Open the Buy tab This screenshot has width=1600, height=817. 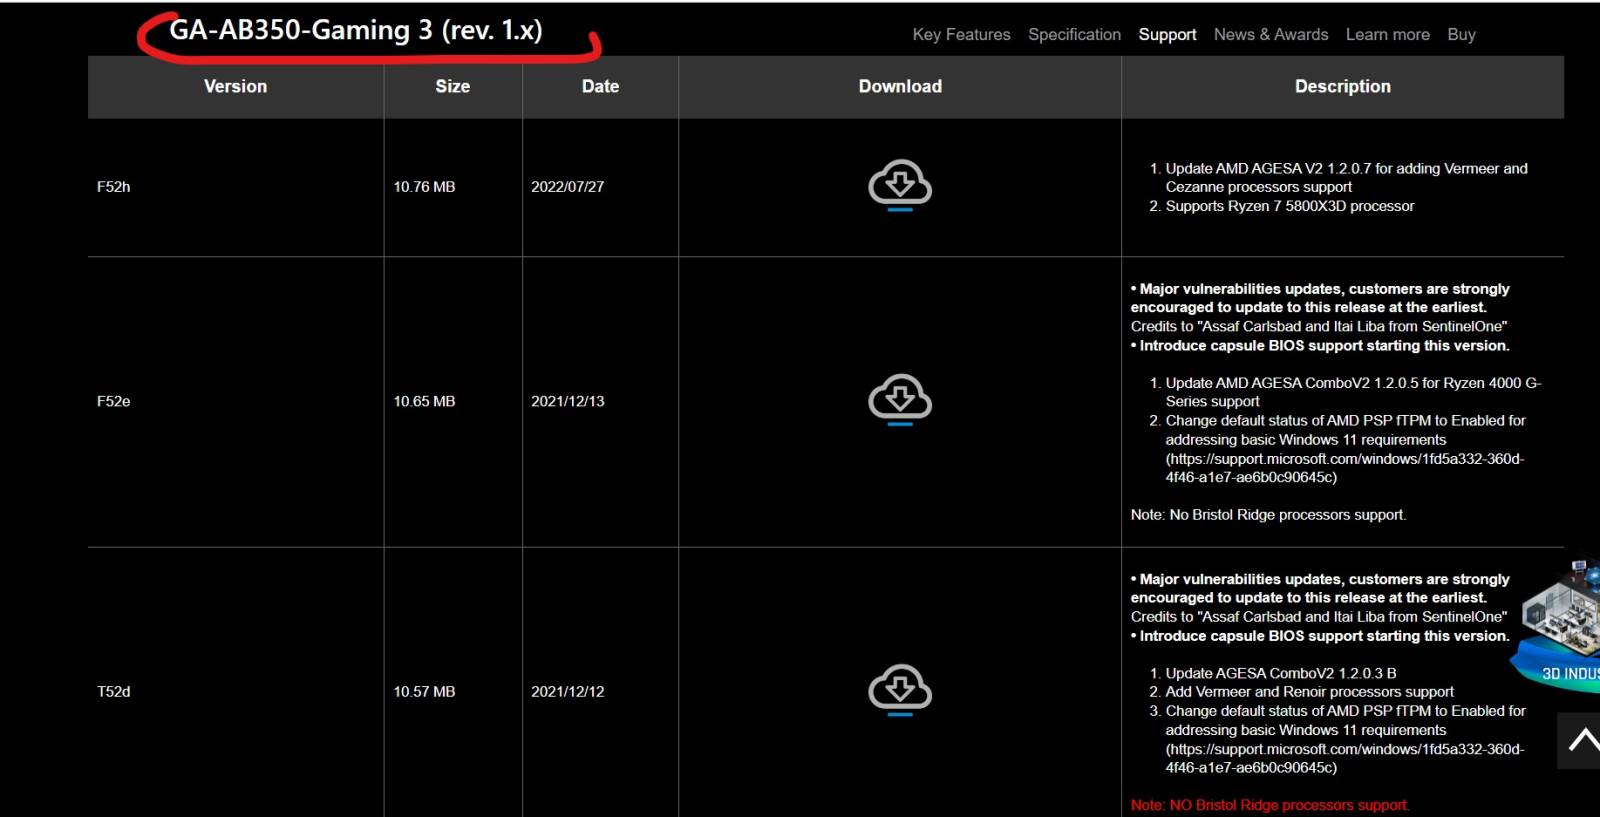pyautogui.click(x=1461, y=34)
